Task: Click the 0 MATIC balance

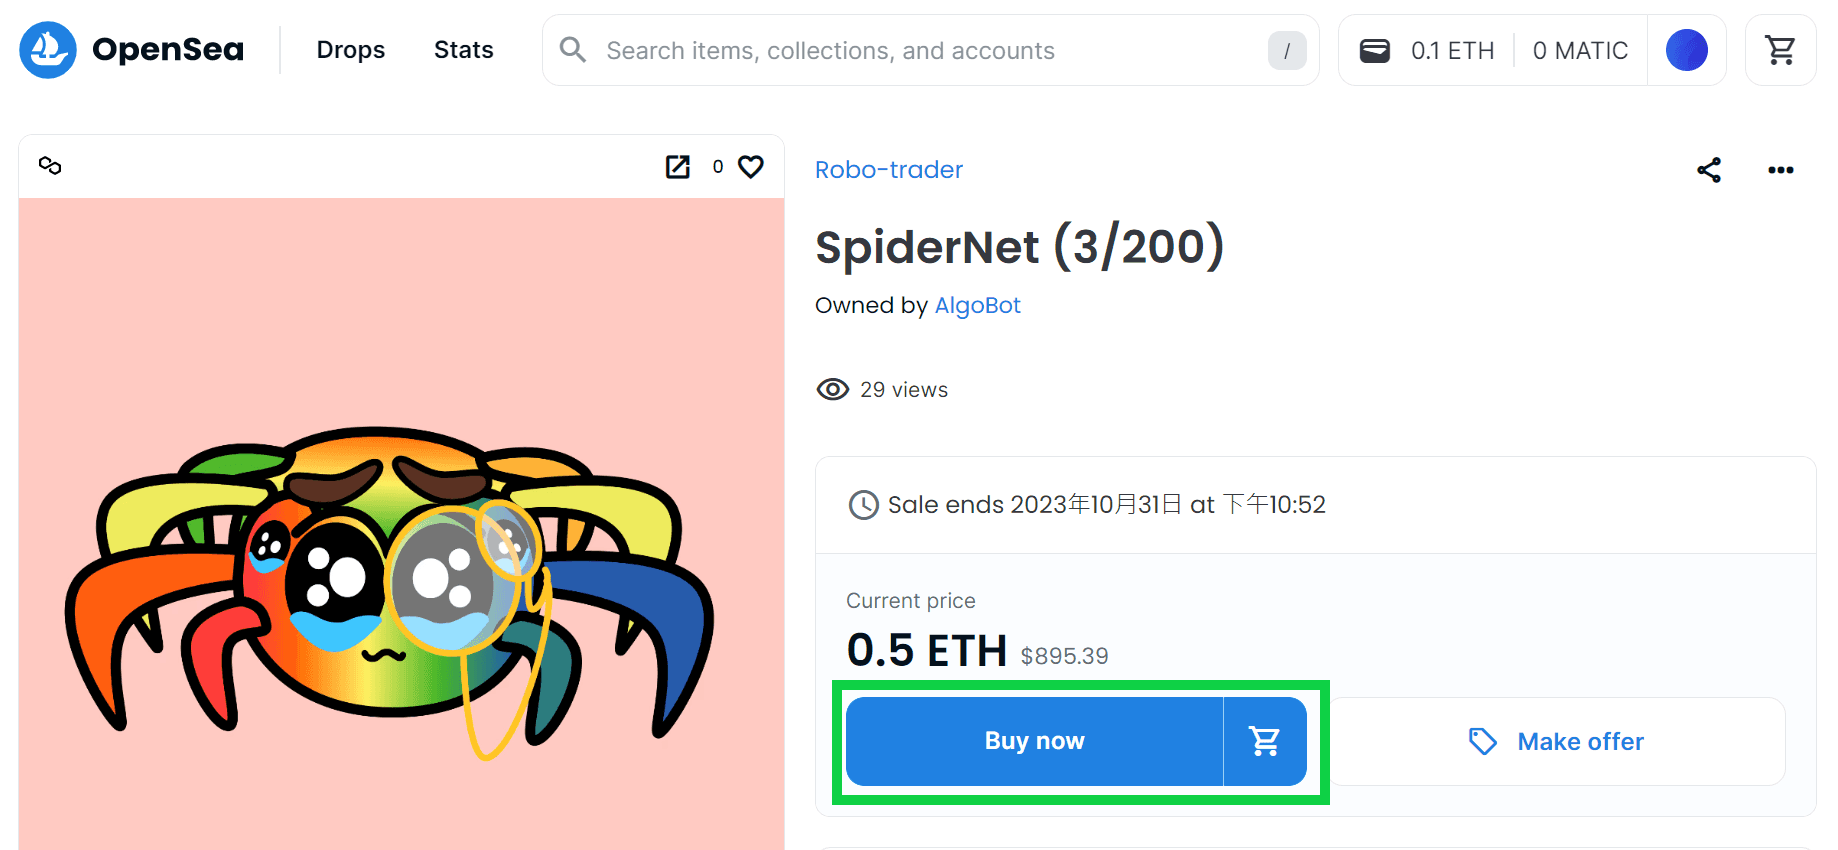Action: [x=1580, y=50]
